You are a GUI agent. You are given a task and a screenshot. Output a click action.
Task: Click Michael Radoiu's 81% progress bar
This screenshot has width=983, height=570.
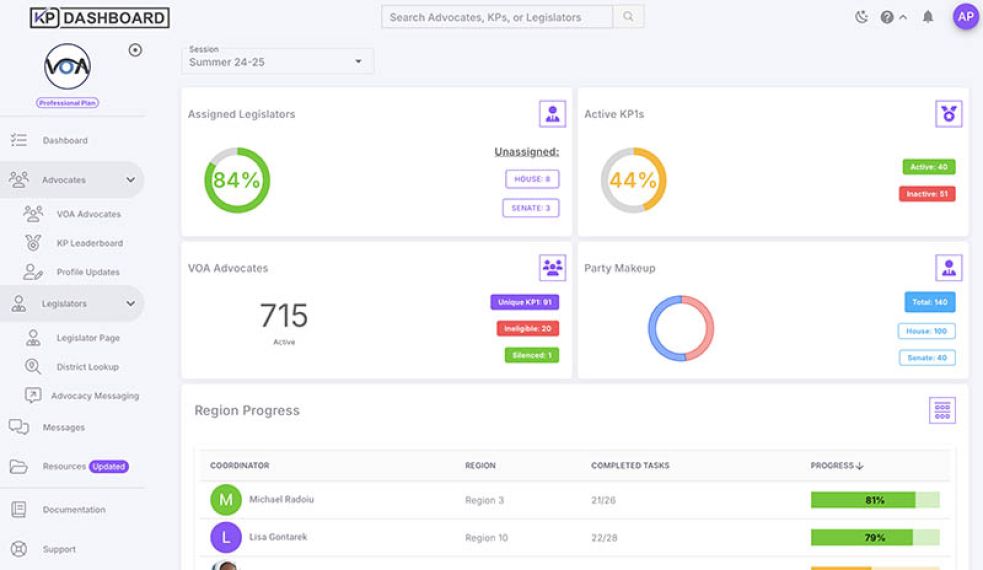[874, 500]
